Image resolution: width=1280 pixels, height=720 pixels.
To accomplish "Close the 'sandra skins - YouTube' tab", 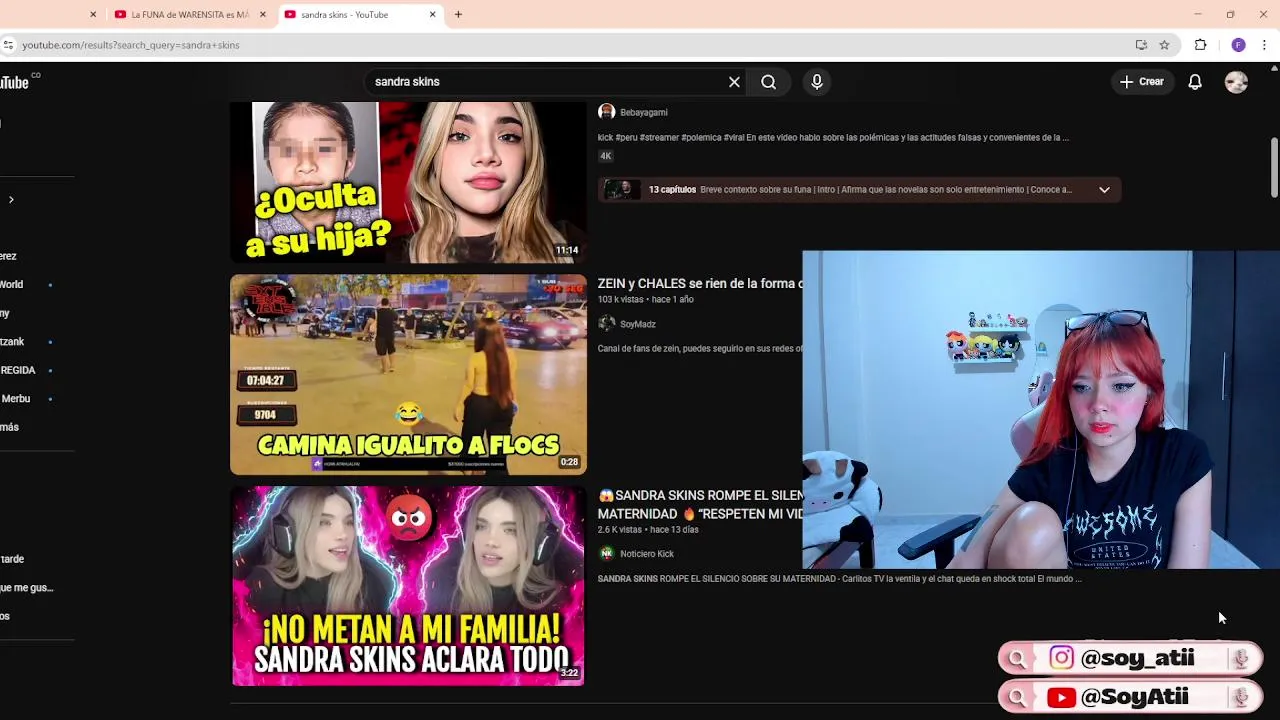I will pyautogui.click(x=433, y=15).
